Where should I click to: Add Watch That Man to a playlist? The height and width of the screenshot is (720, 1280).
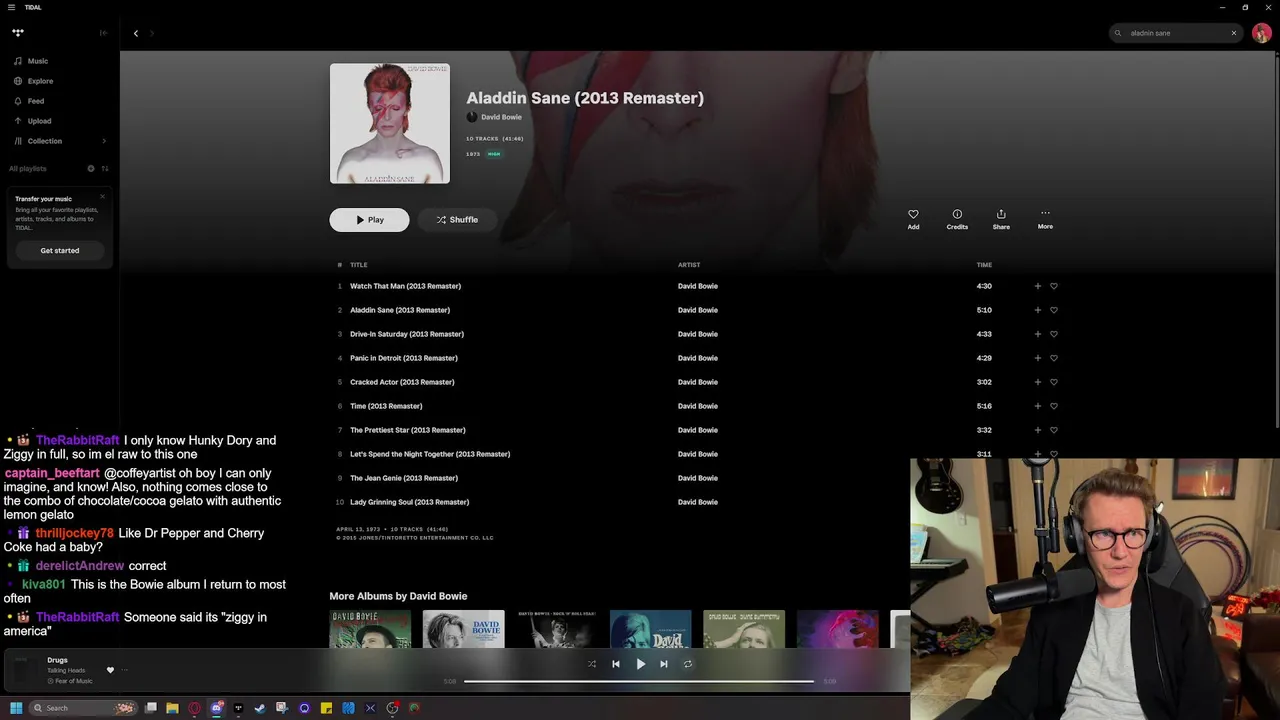point(1037,286)
